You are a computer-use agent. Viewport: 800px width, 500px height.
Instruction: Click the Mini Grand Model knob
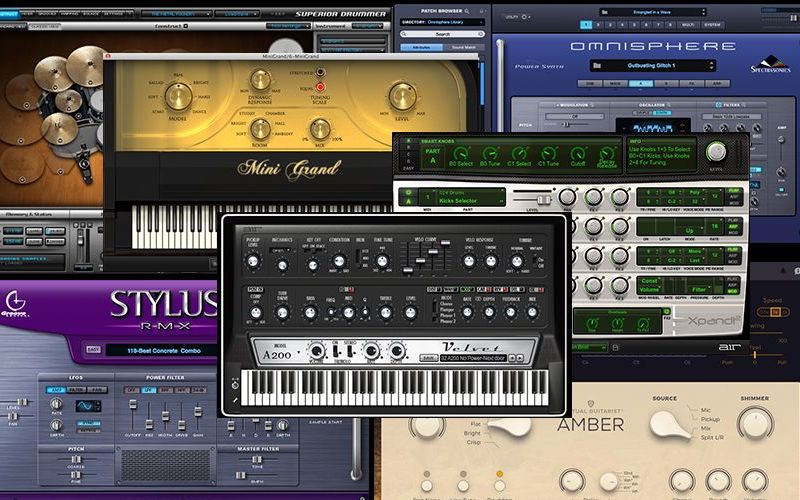point(178,96)
